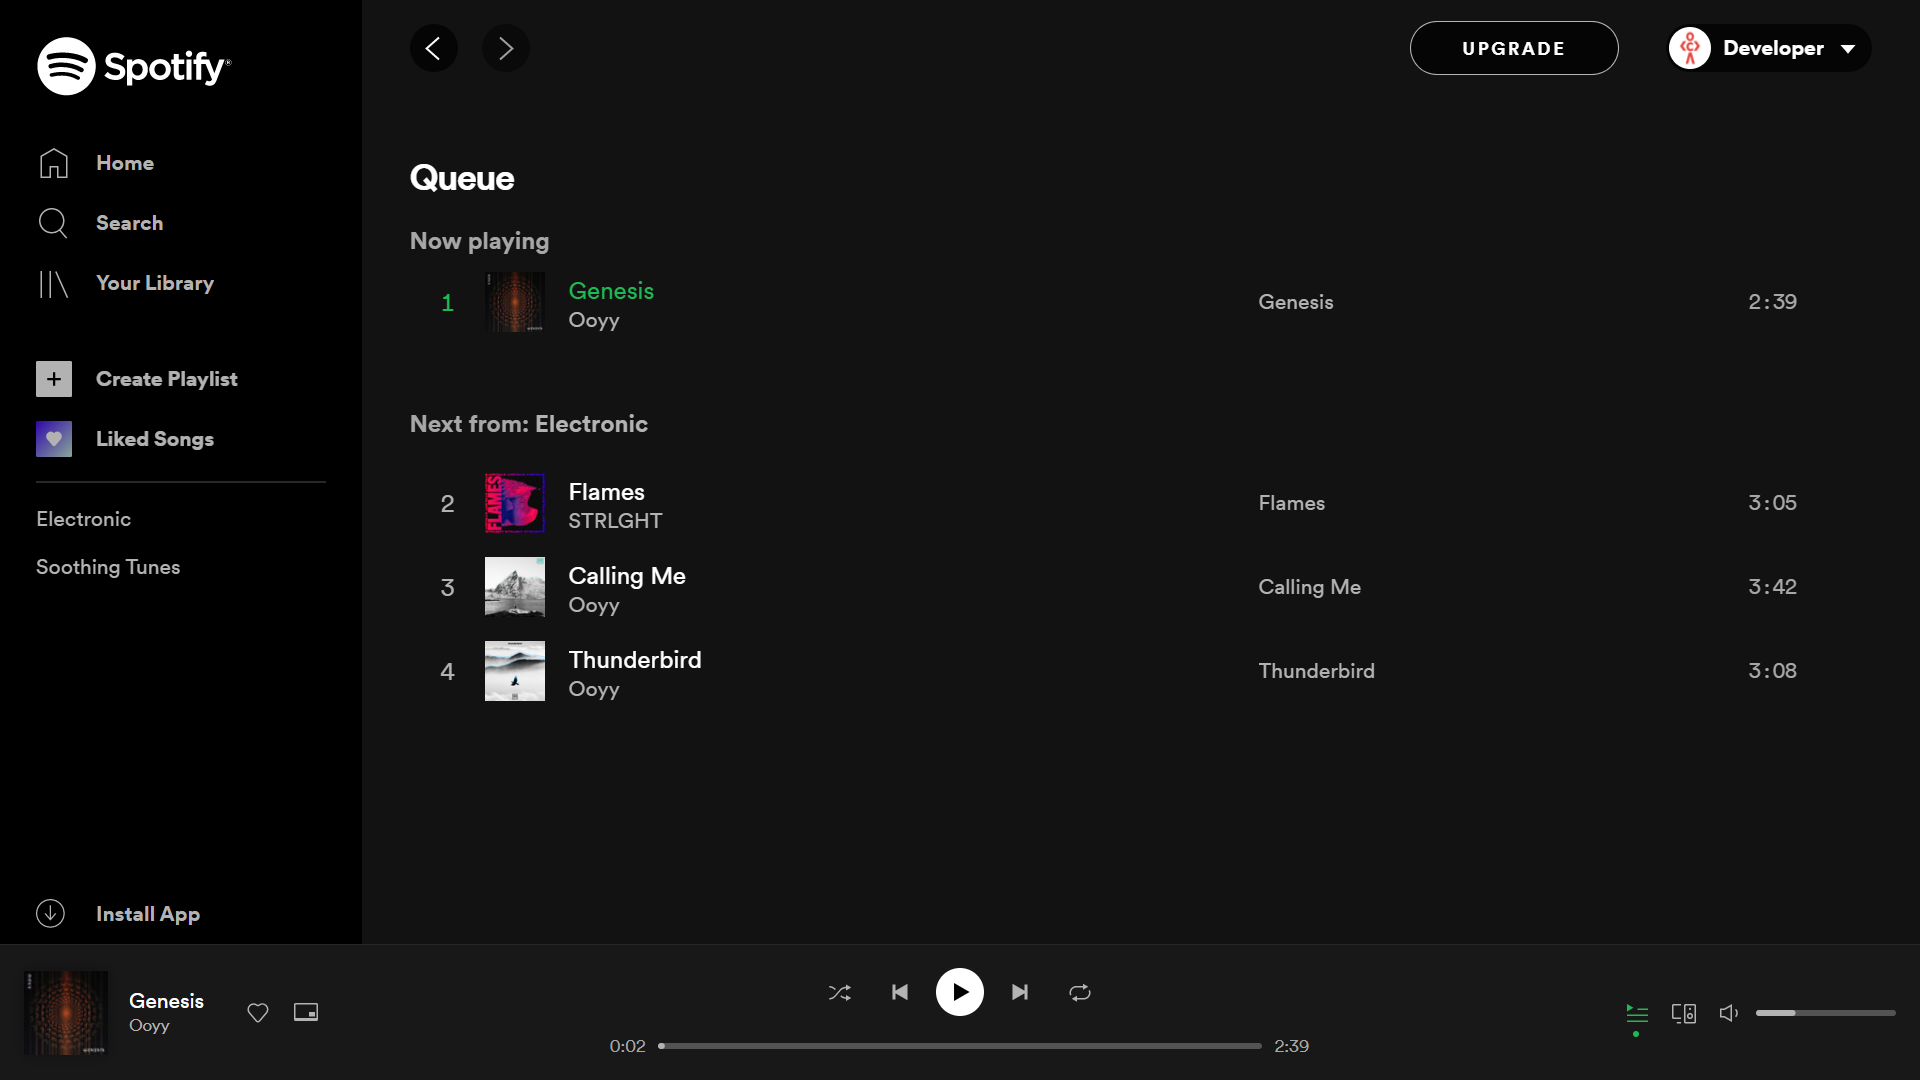Image resolution: width=1920 pixels, height=1080 pixels.
Task: Open Your Library
Action: pyautogui.click(x=154, y=283)
